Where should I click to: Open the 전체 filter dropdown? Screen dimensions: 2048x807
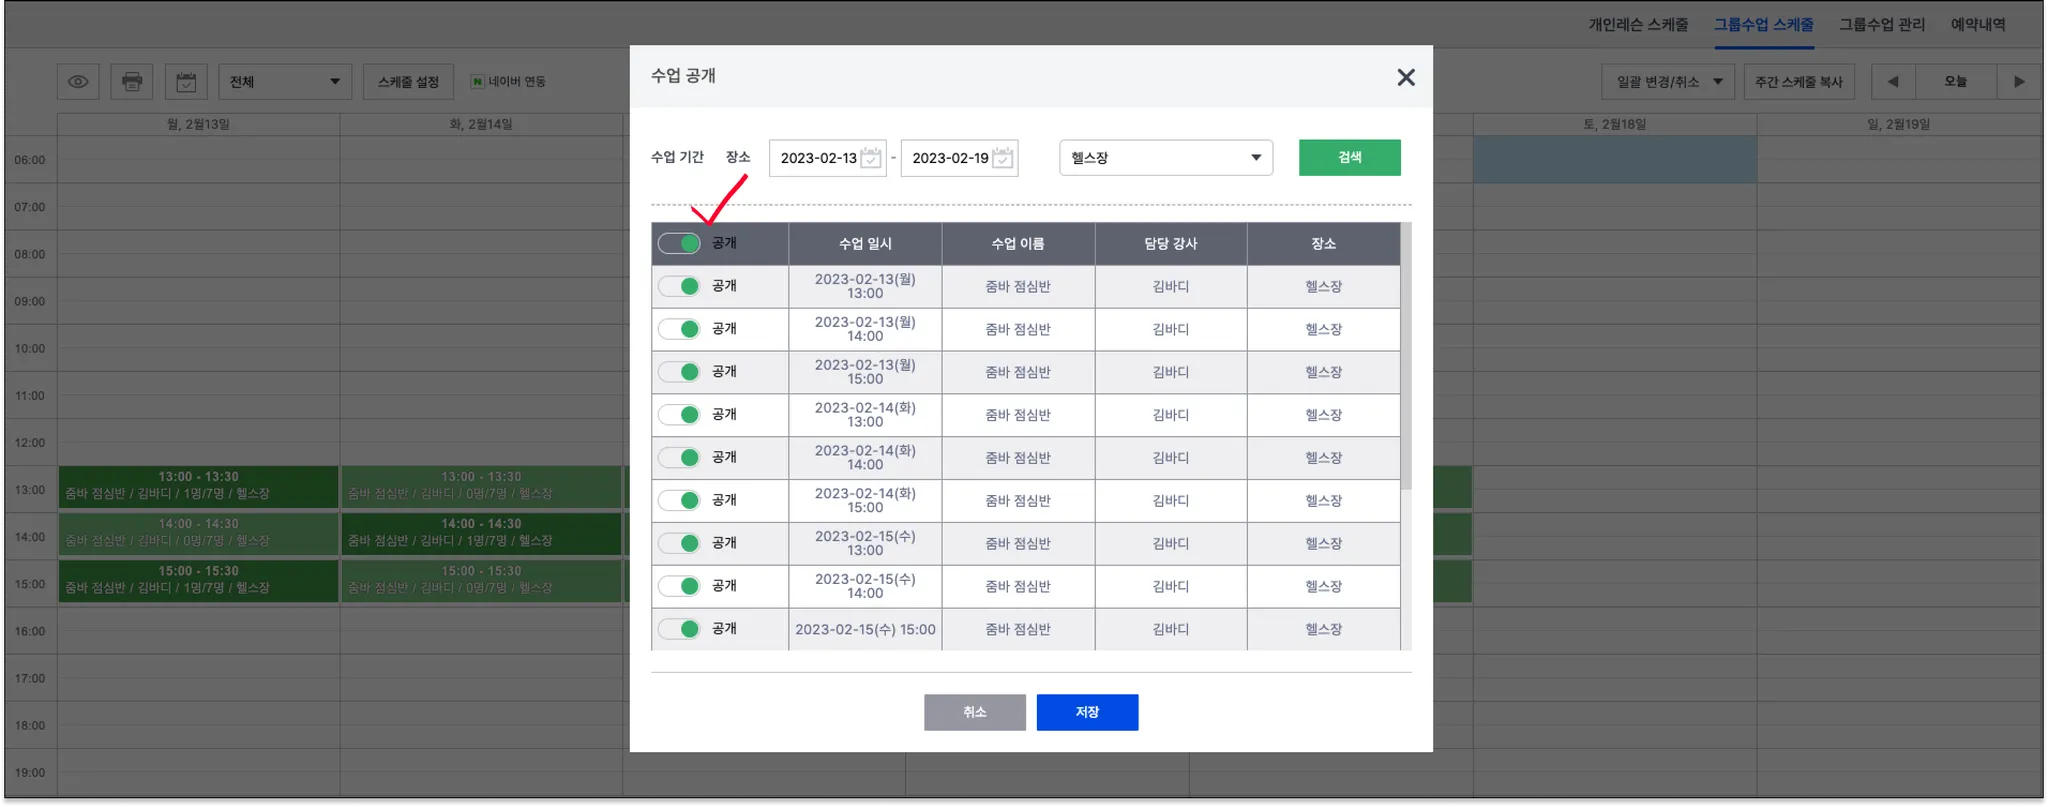pyautogui.click(x=285, y=82)
